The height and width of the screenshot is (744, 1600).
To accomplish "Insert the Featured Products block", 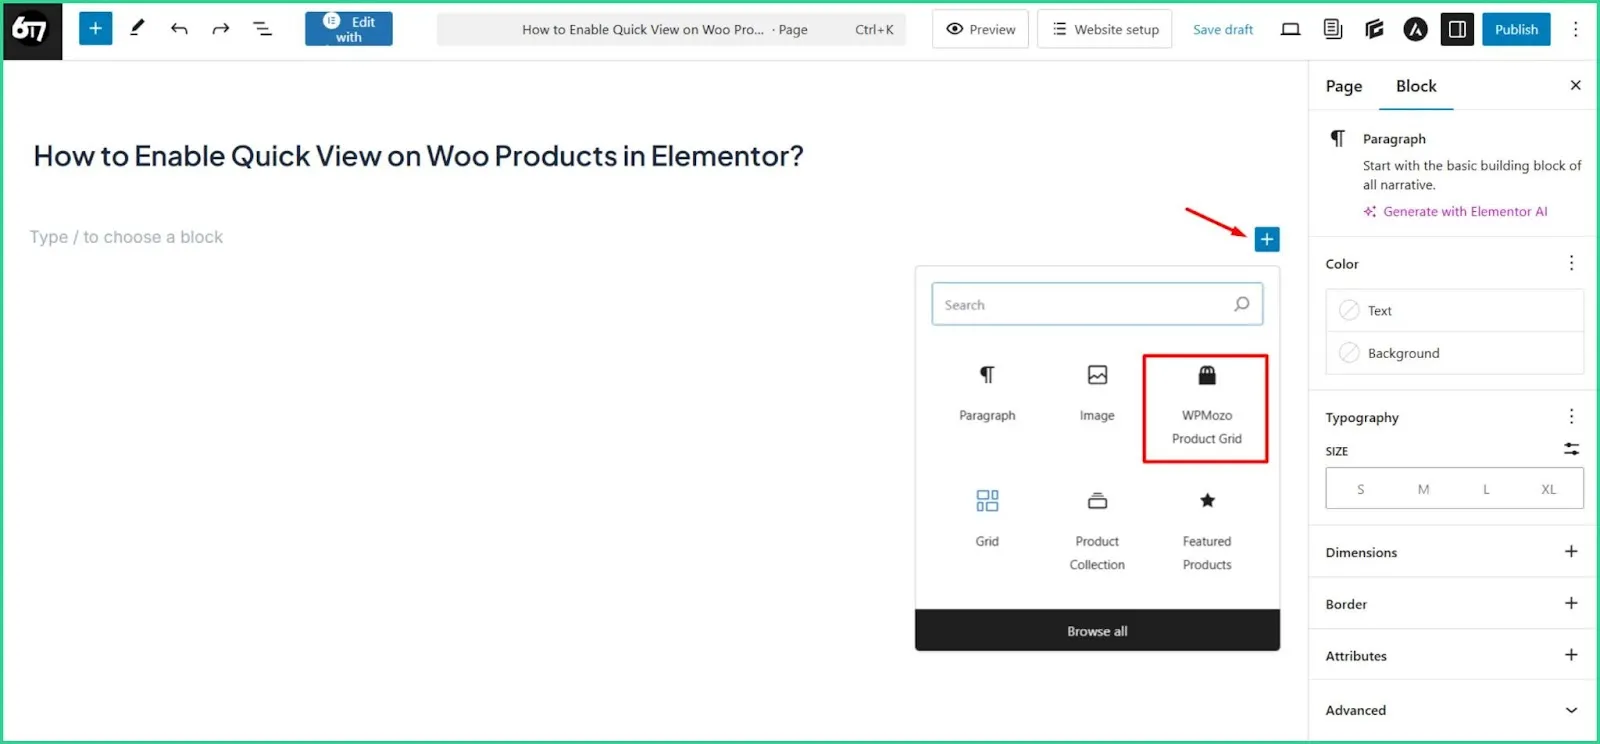I will click(1207, 530).
